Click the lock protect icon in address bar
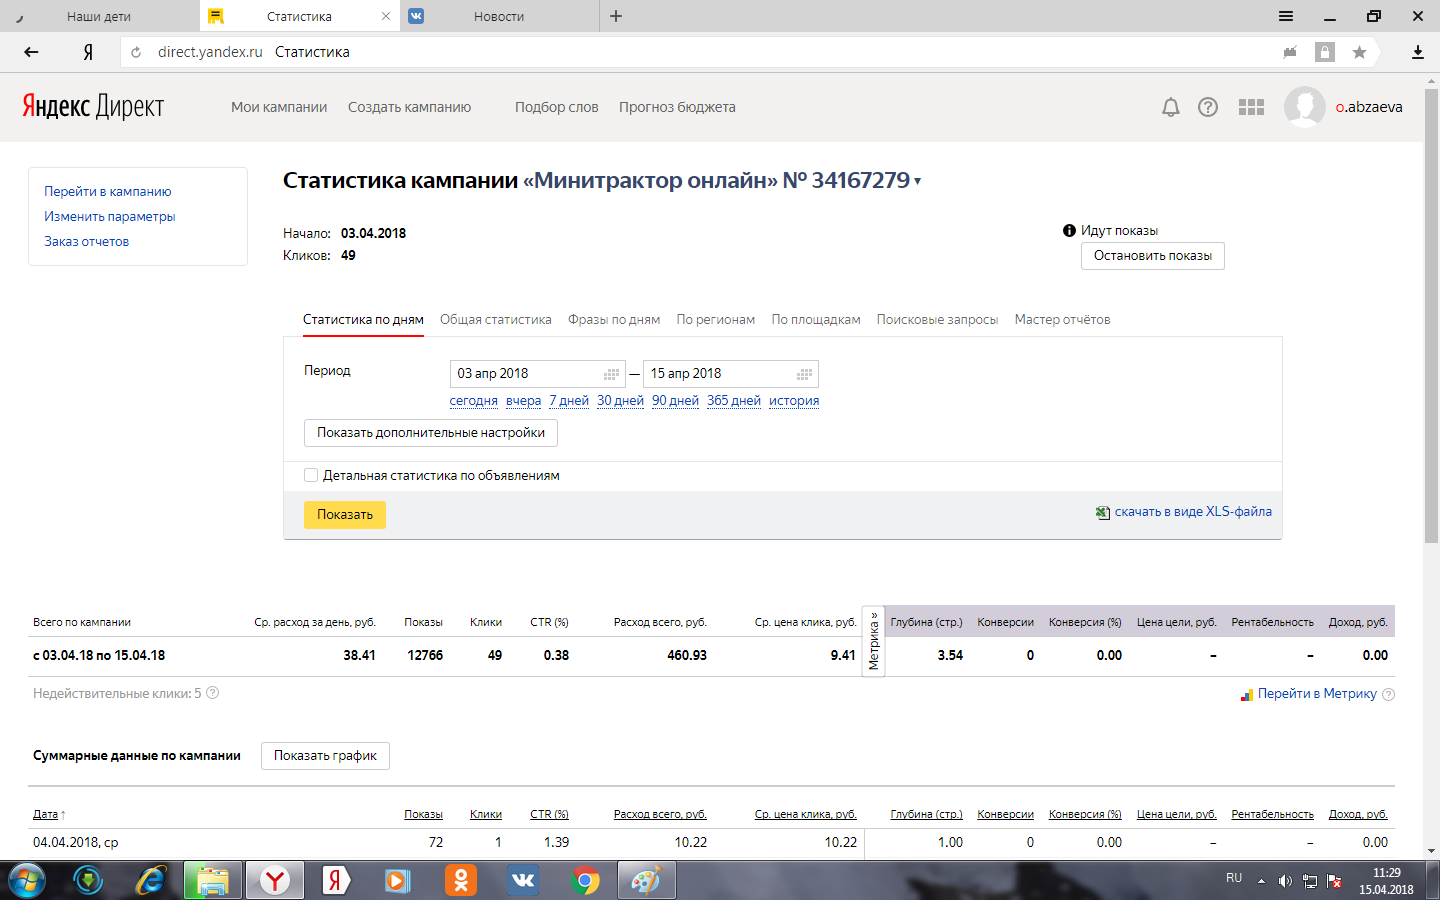 [x=1325, y=52]
